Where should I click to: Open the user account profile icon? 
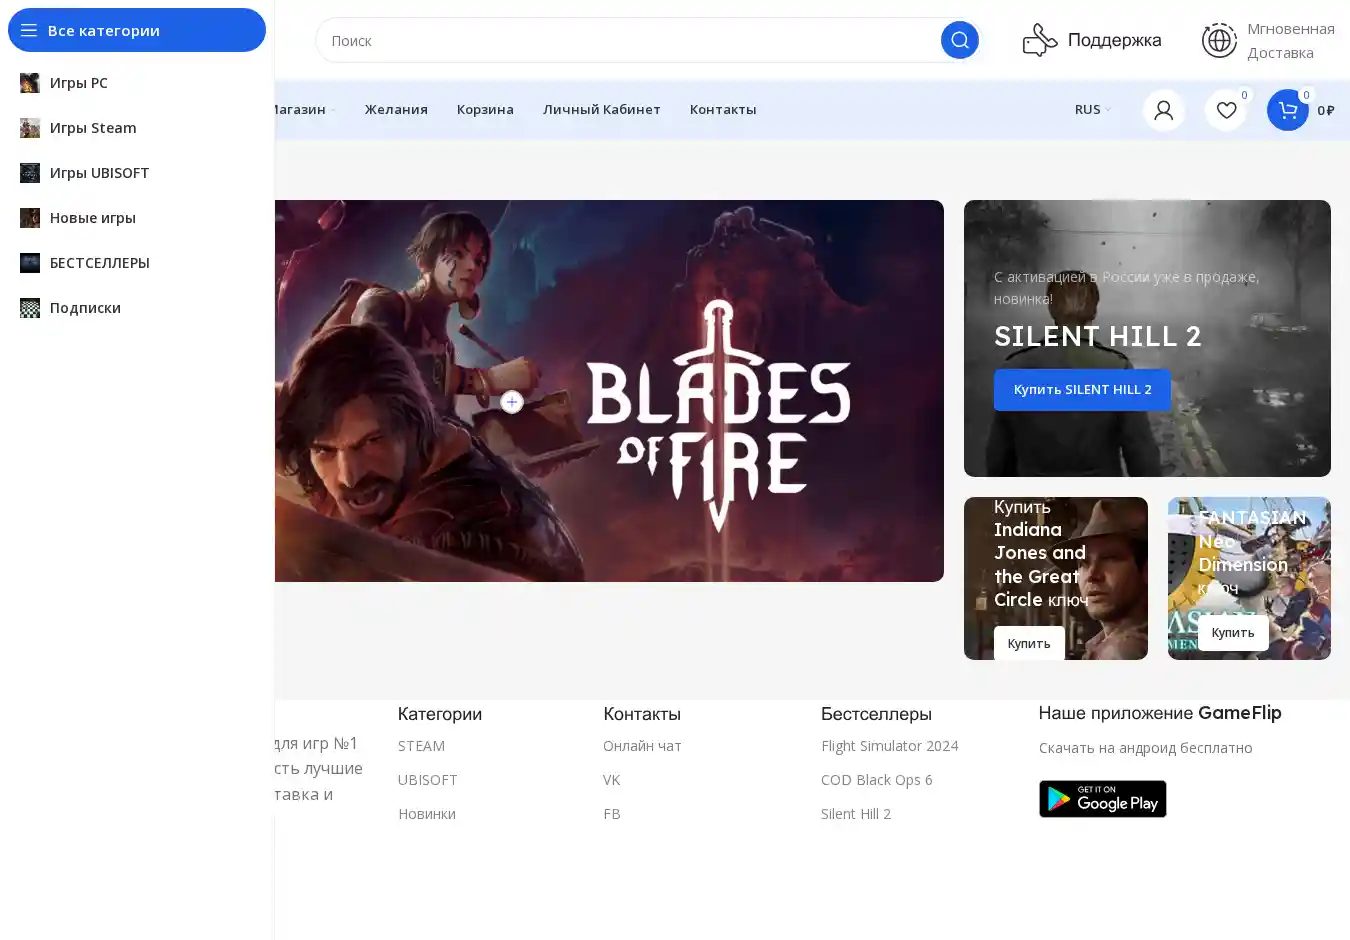tap(1163, 110)
